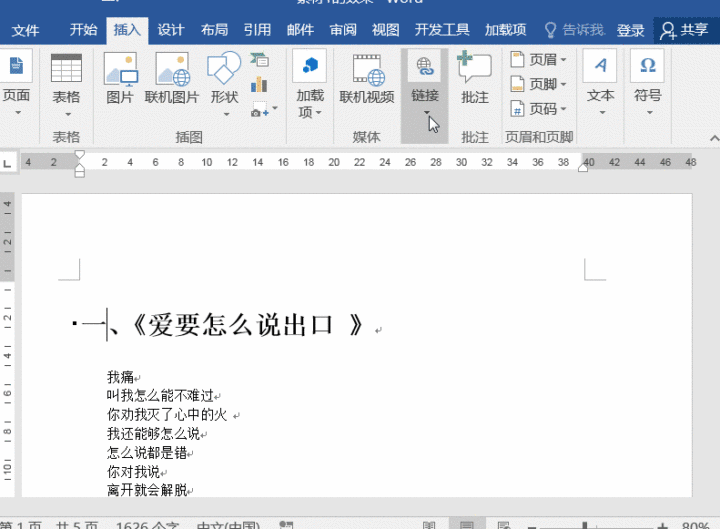The height and width of the screenshot is (529, 720).
Task: Click heading 《爱要怎么说出口》
Action: click(248, 325)
